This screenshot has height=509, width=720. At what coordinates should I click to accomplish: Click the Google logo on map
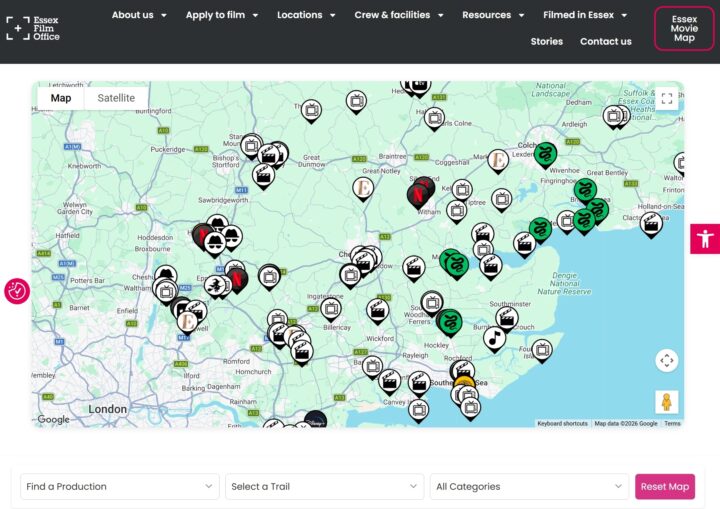coord(53,419)
